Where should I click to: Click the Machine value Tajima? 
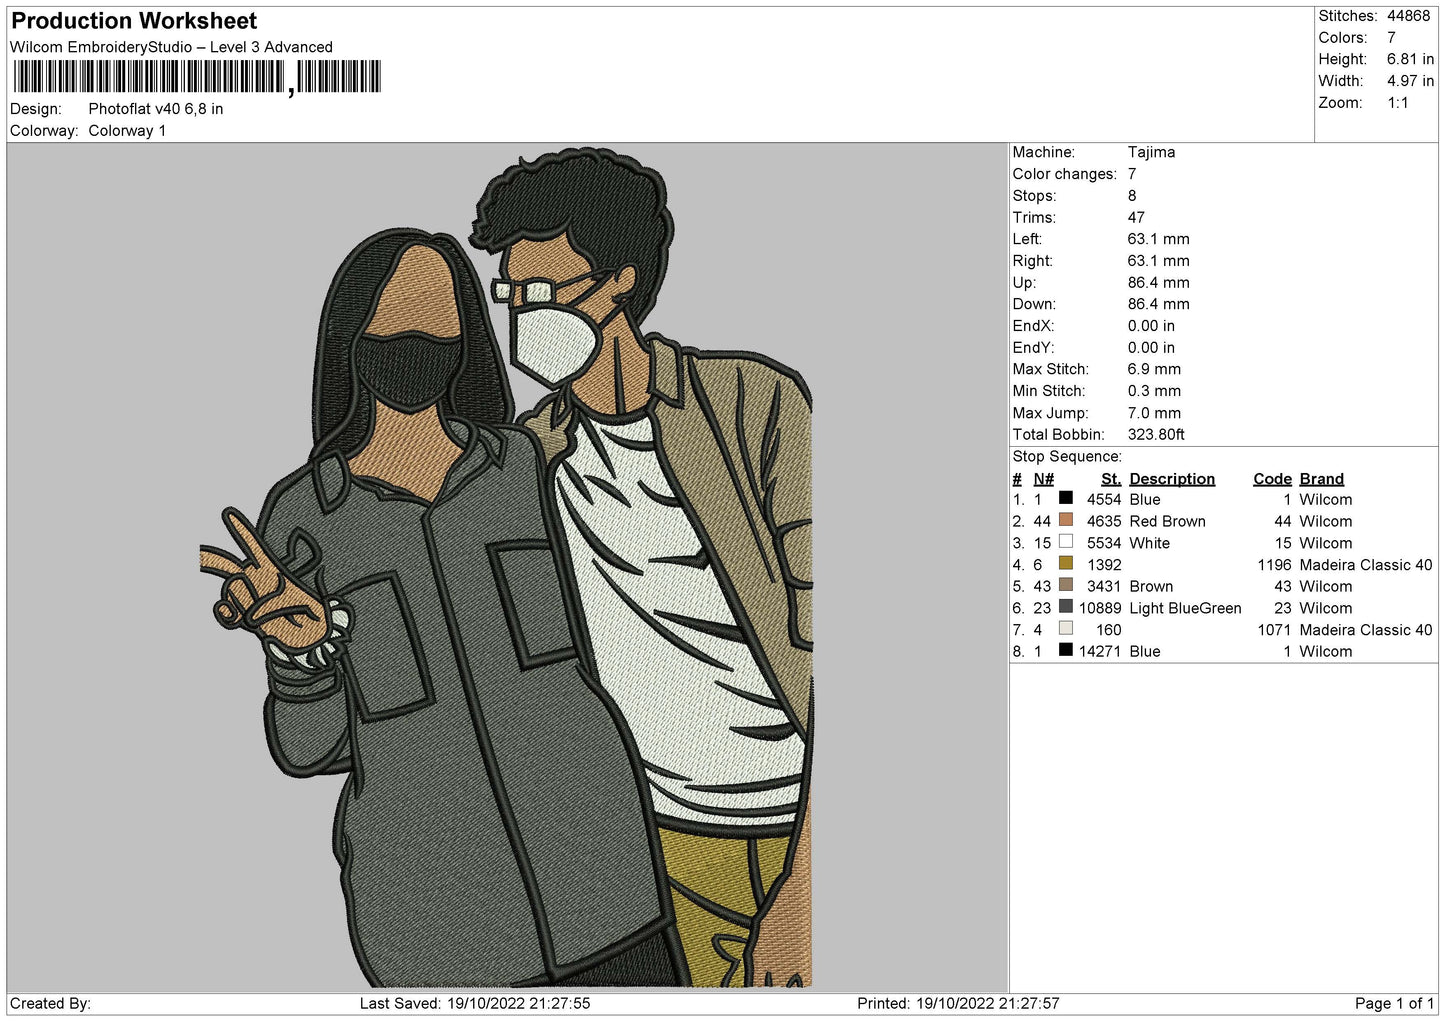coord(1151,152)
